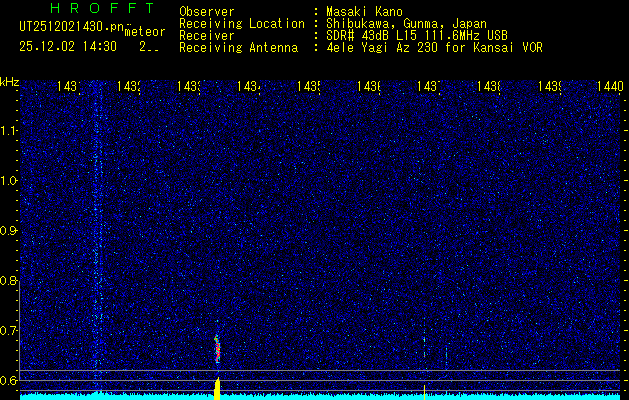The height and width of the screenshot is (400, 629).
Task: Select Shibukawa, Gunma, Japan text
Action: point(406,24)
